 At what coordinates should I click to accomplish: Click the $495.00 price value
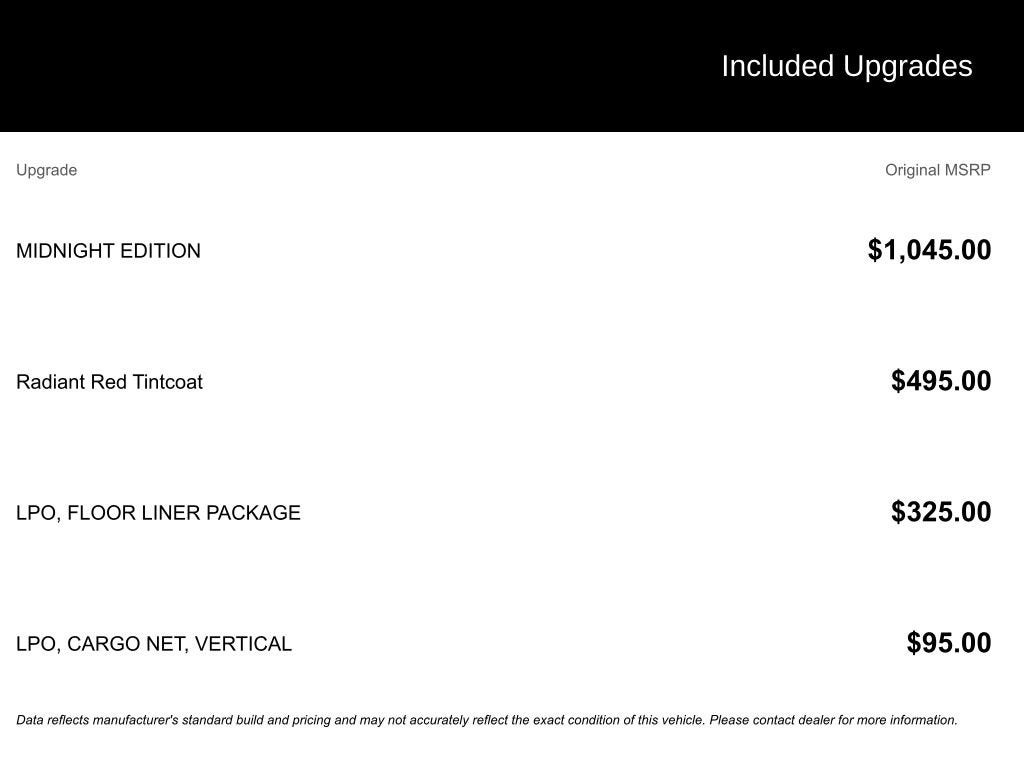(940, 381)
